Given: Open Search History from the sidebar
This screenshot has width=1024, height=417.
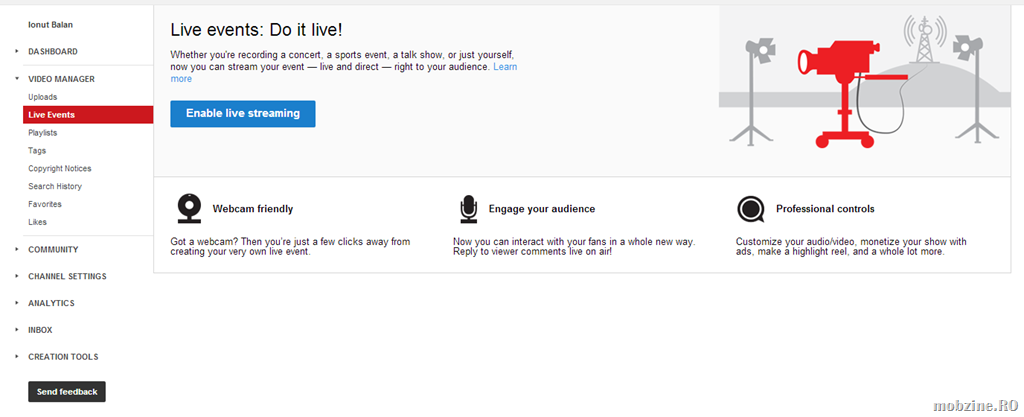Looking at the screenshot, I should click(55, 186).
